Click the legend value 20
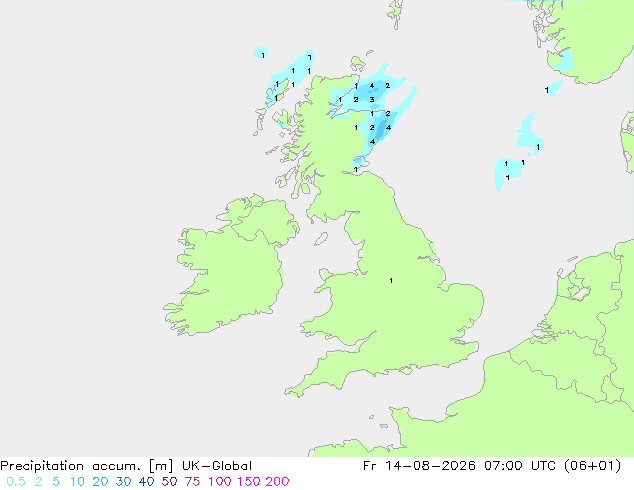Screen dimensions: 634x490 point(100,482)
